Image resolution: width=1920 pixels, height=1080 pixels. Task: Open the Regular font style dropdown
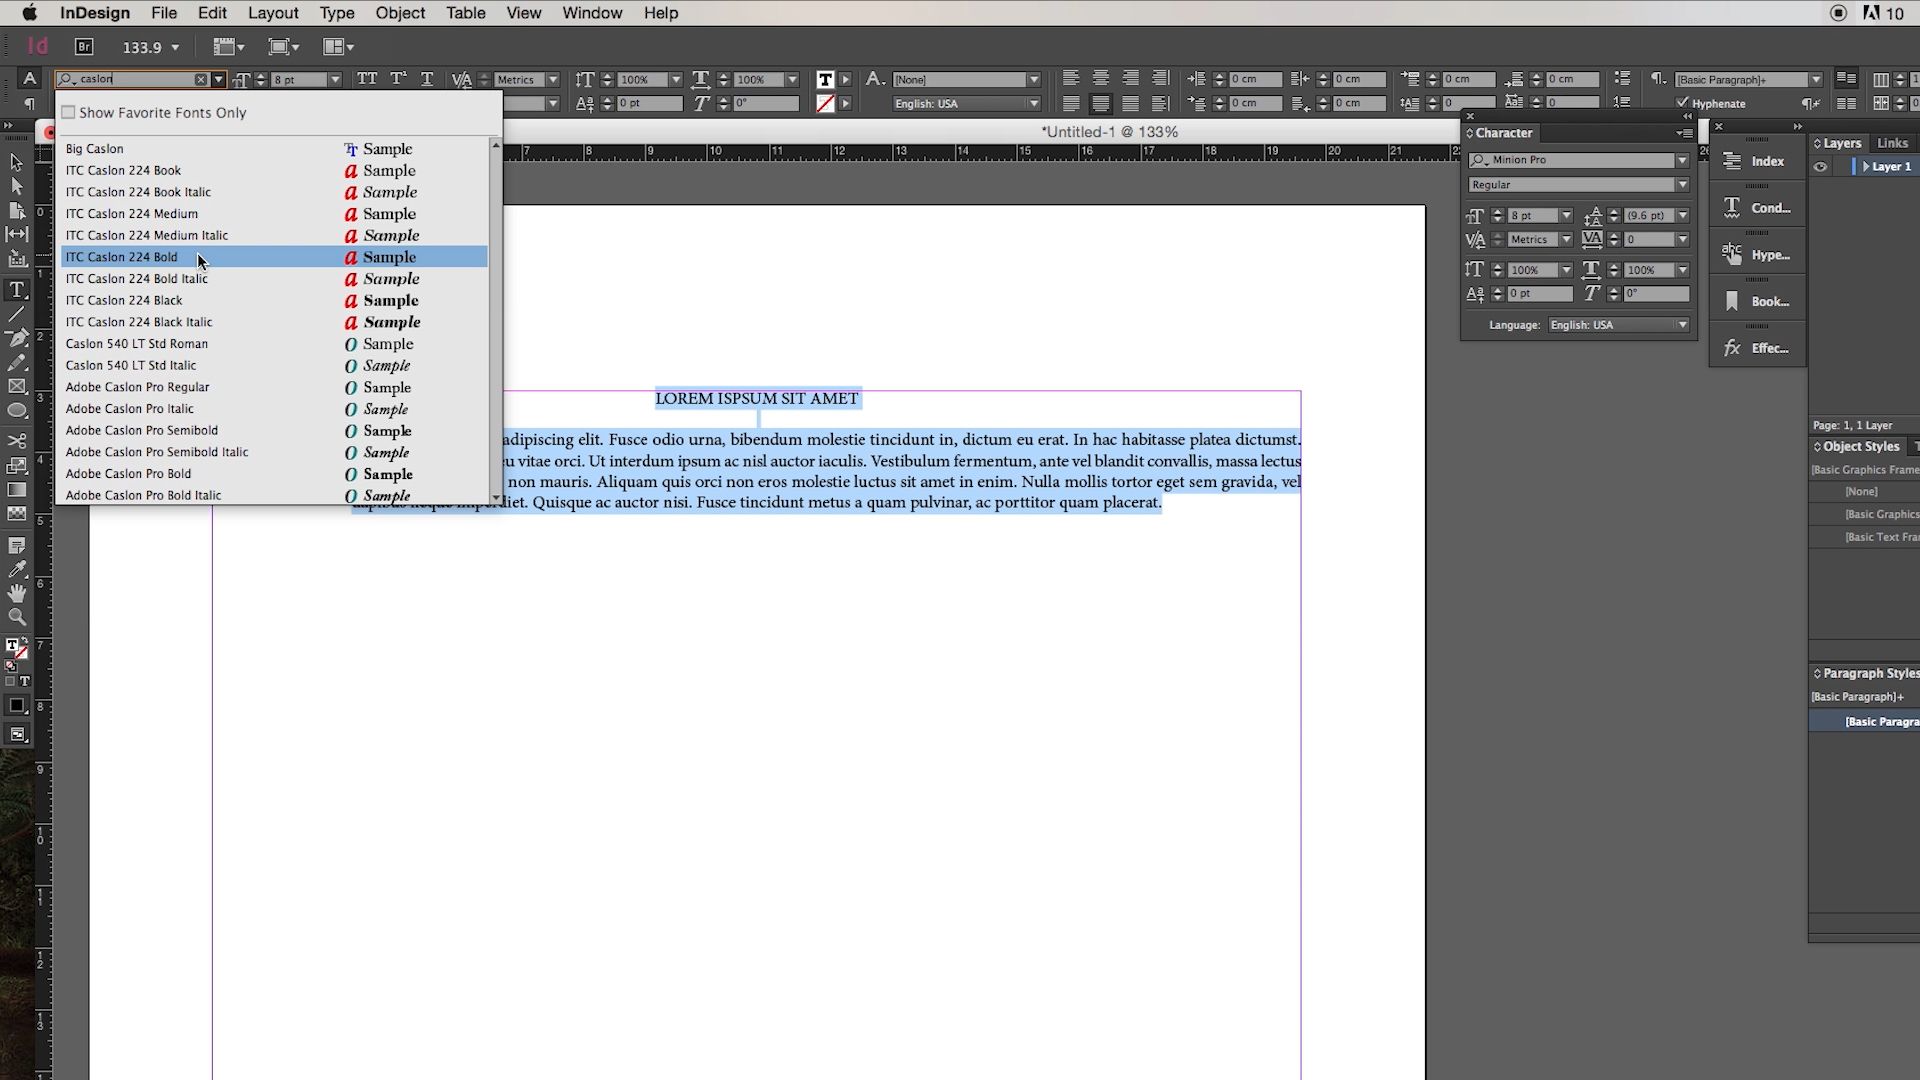[1682, 184]
